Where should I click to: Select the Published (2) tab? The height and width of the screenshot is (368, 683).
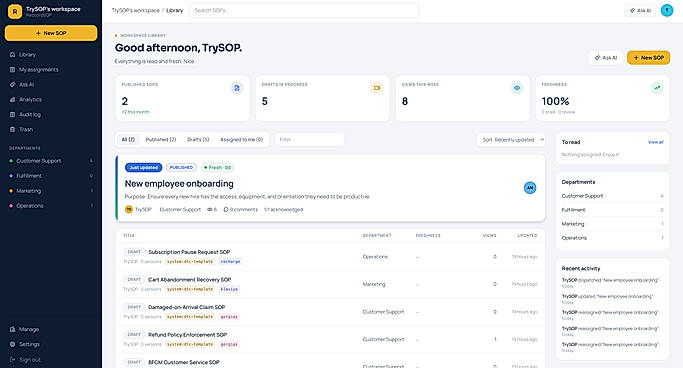pyautogui.click(x=161, y=140)
